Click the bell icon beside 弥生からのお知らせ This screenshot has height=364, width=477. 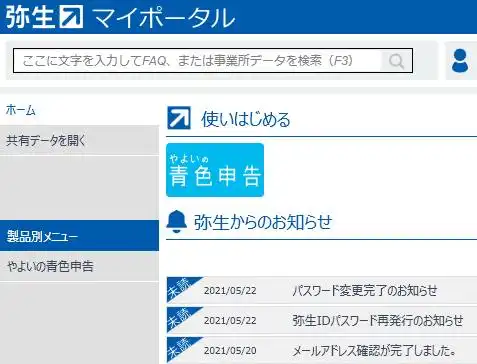tap(176, 222)
